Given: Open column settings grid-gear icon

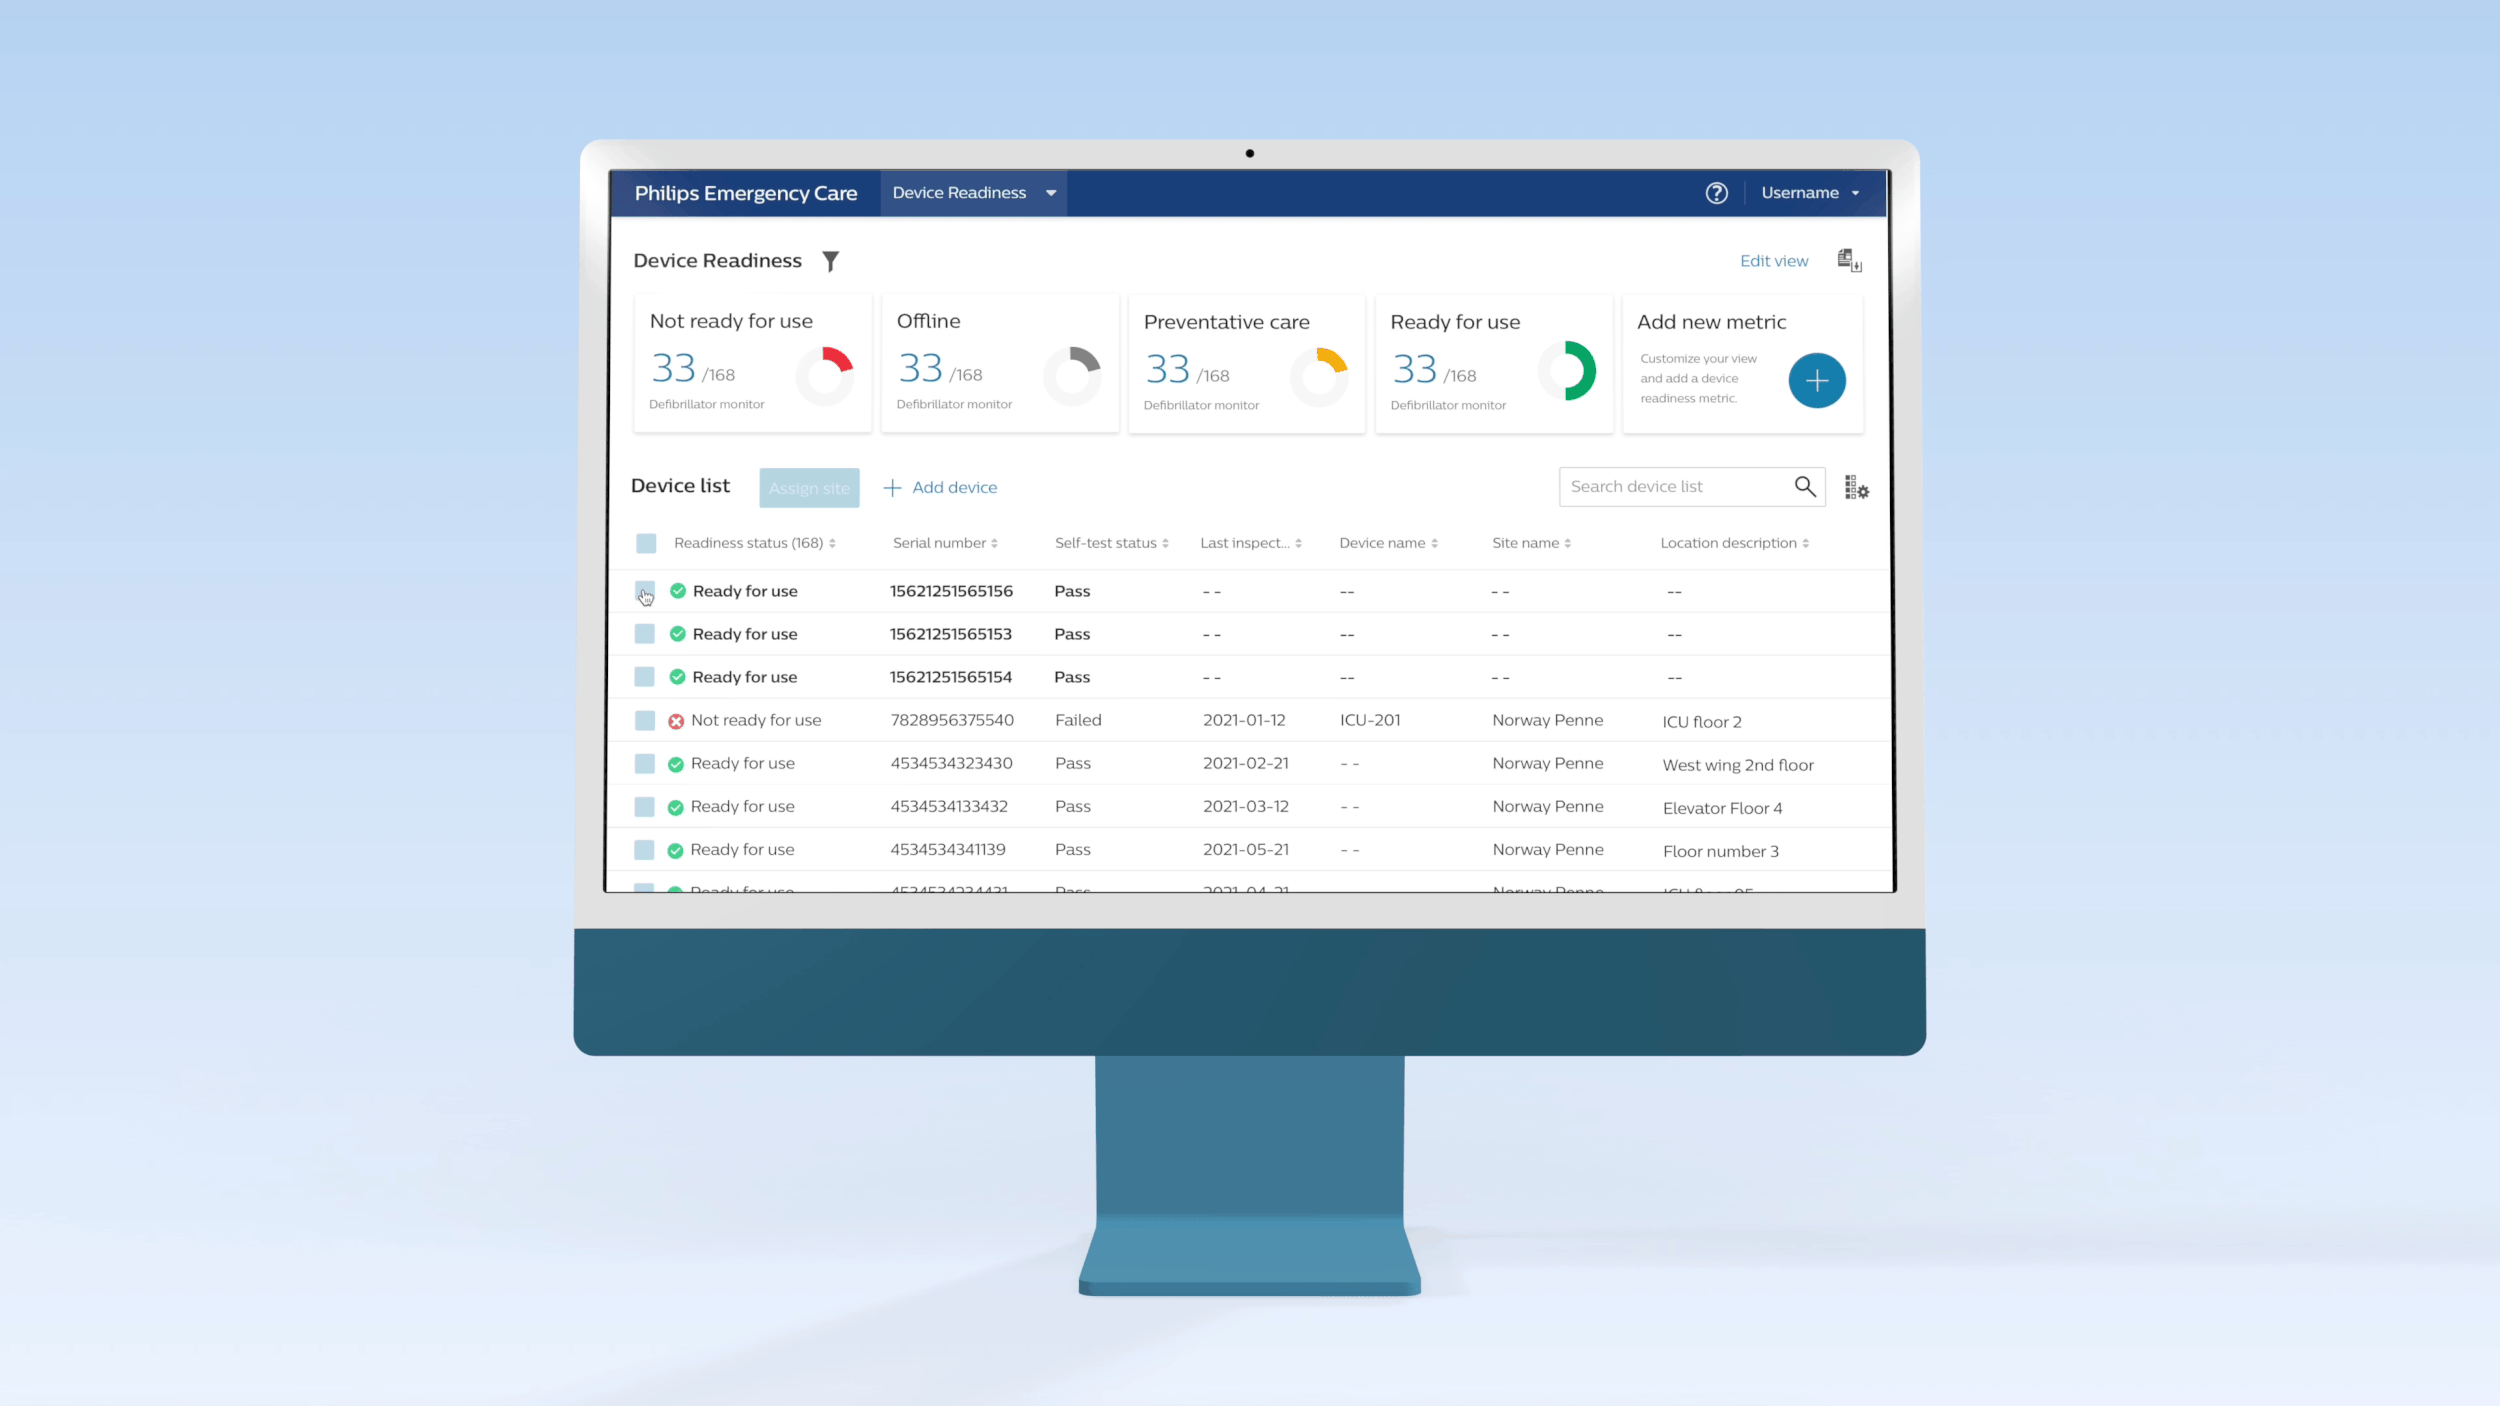Looking at the screenshot, I should coord(1856,488).
